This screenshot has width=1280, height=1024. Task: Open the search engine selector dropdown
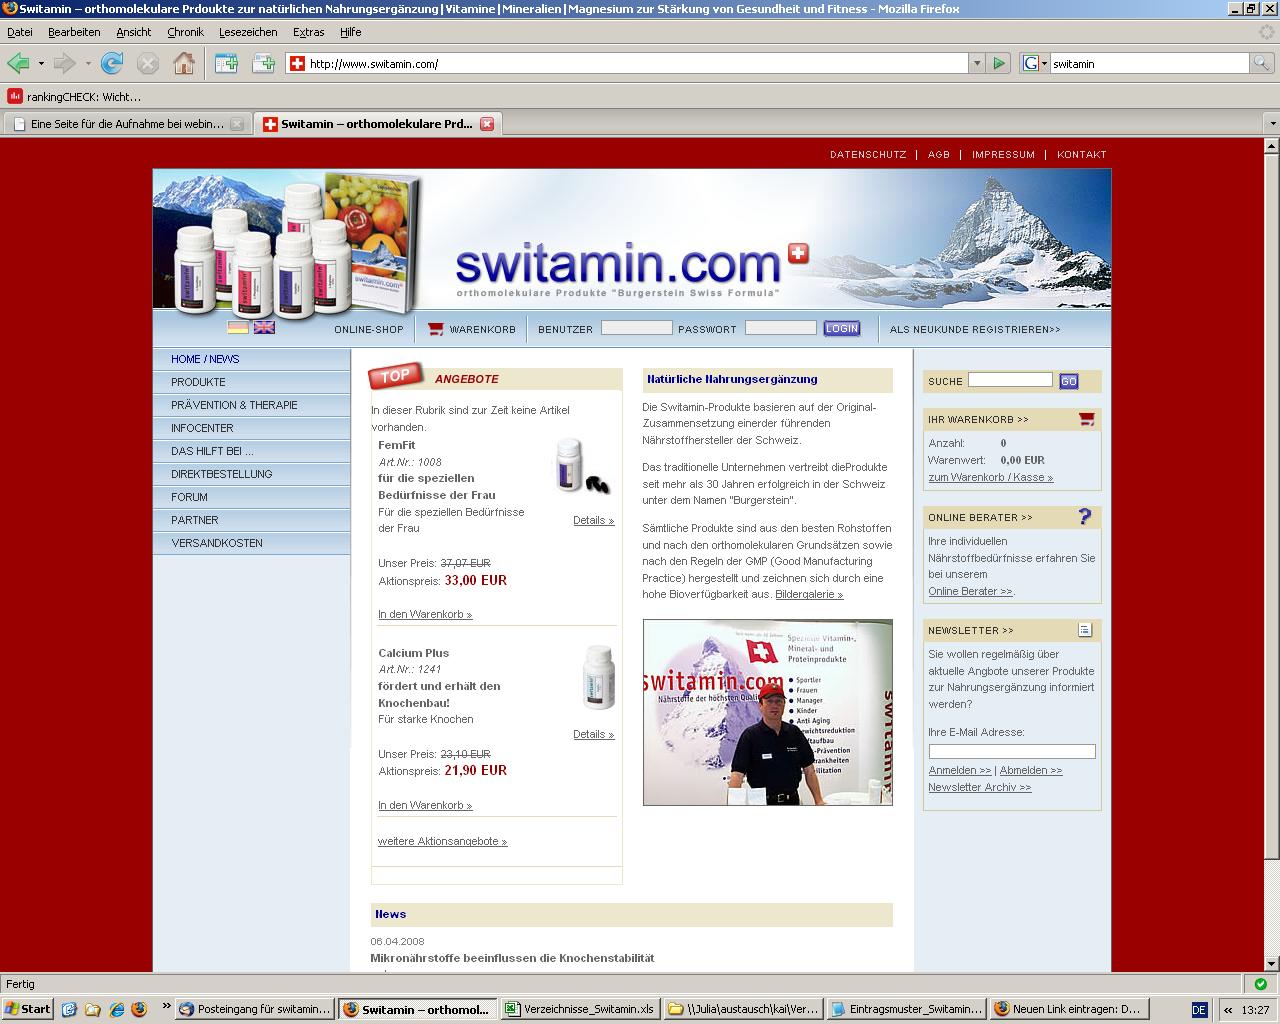[x=1035, y=63]
